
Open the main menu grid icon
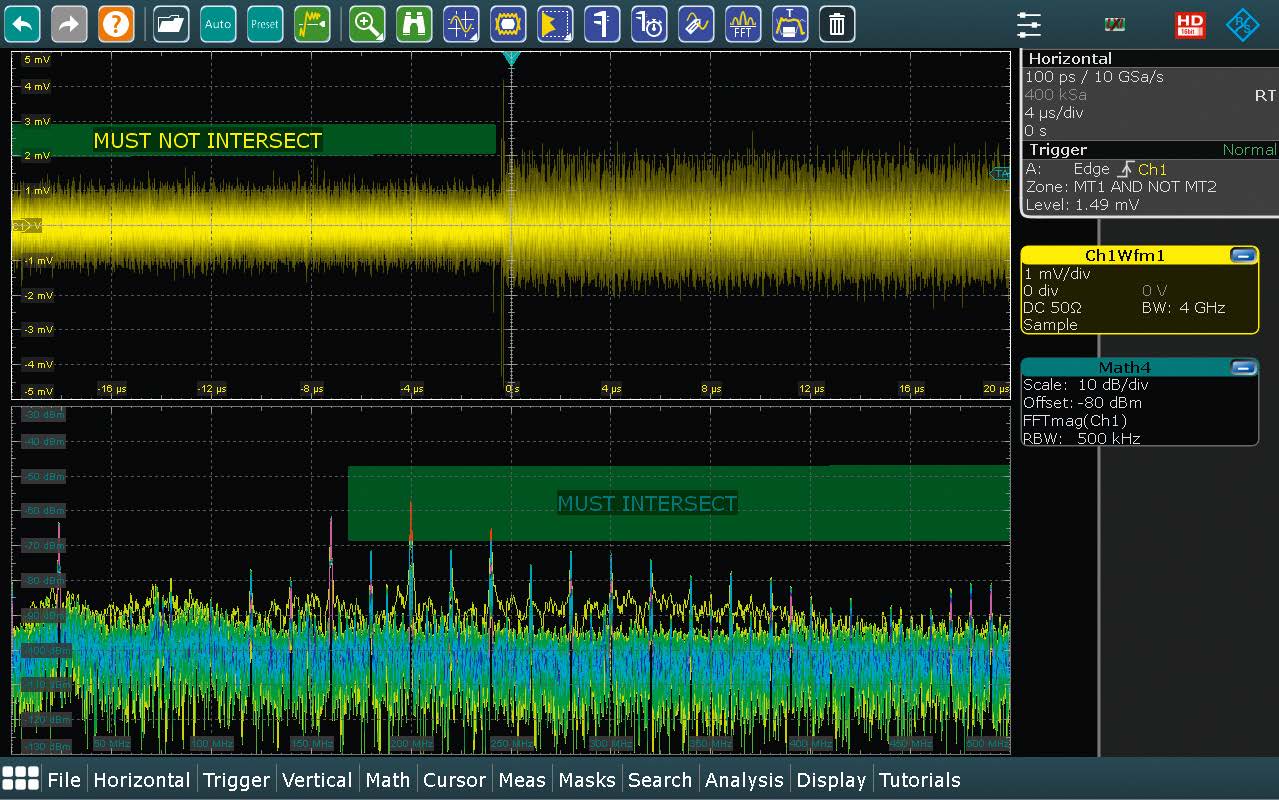tap(21, 779)
